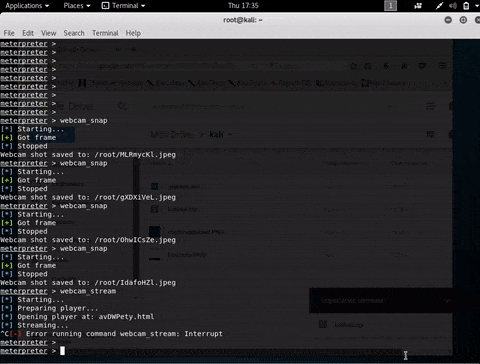480x364 pixels.
Task: Select workspace indicator 1
Action: (391, 6)
